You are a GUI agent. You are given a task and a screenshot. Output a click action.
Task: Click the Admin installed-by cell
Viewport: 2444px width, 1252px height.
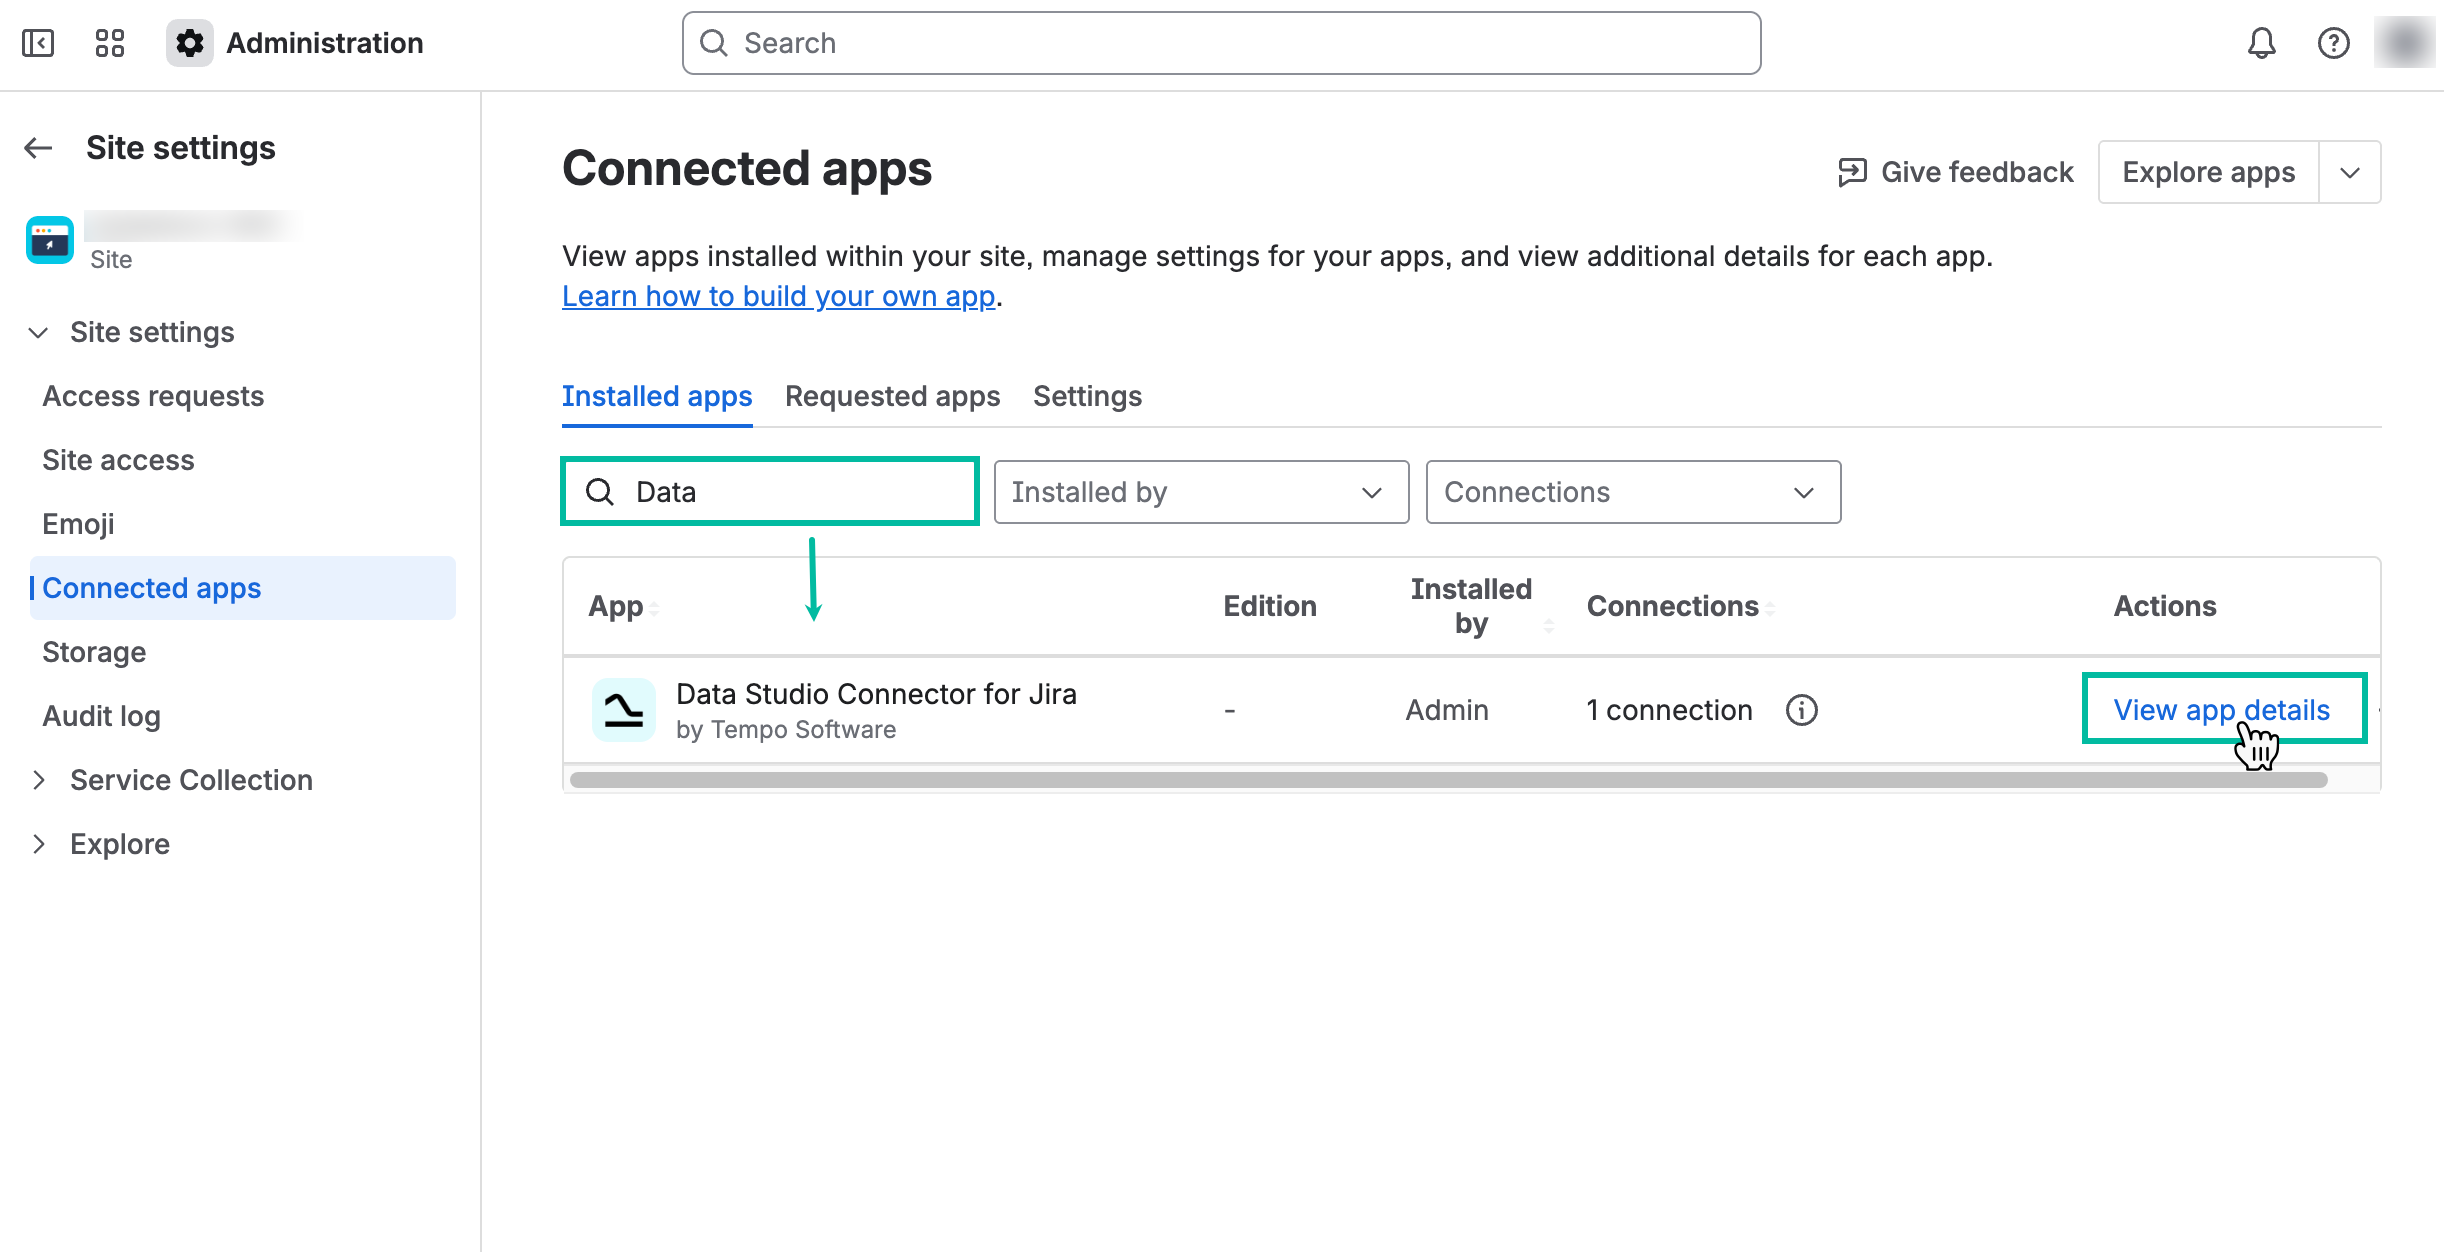[1447, 710]
